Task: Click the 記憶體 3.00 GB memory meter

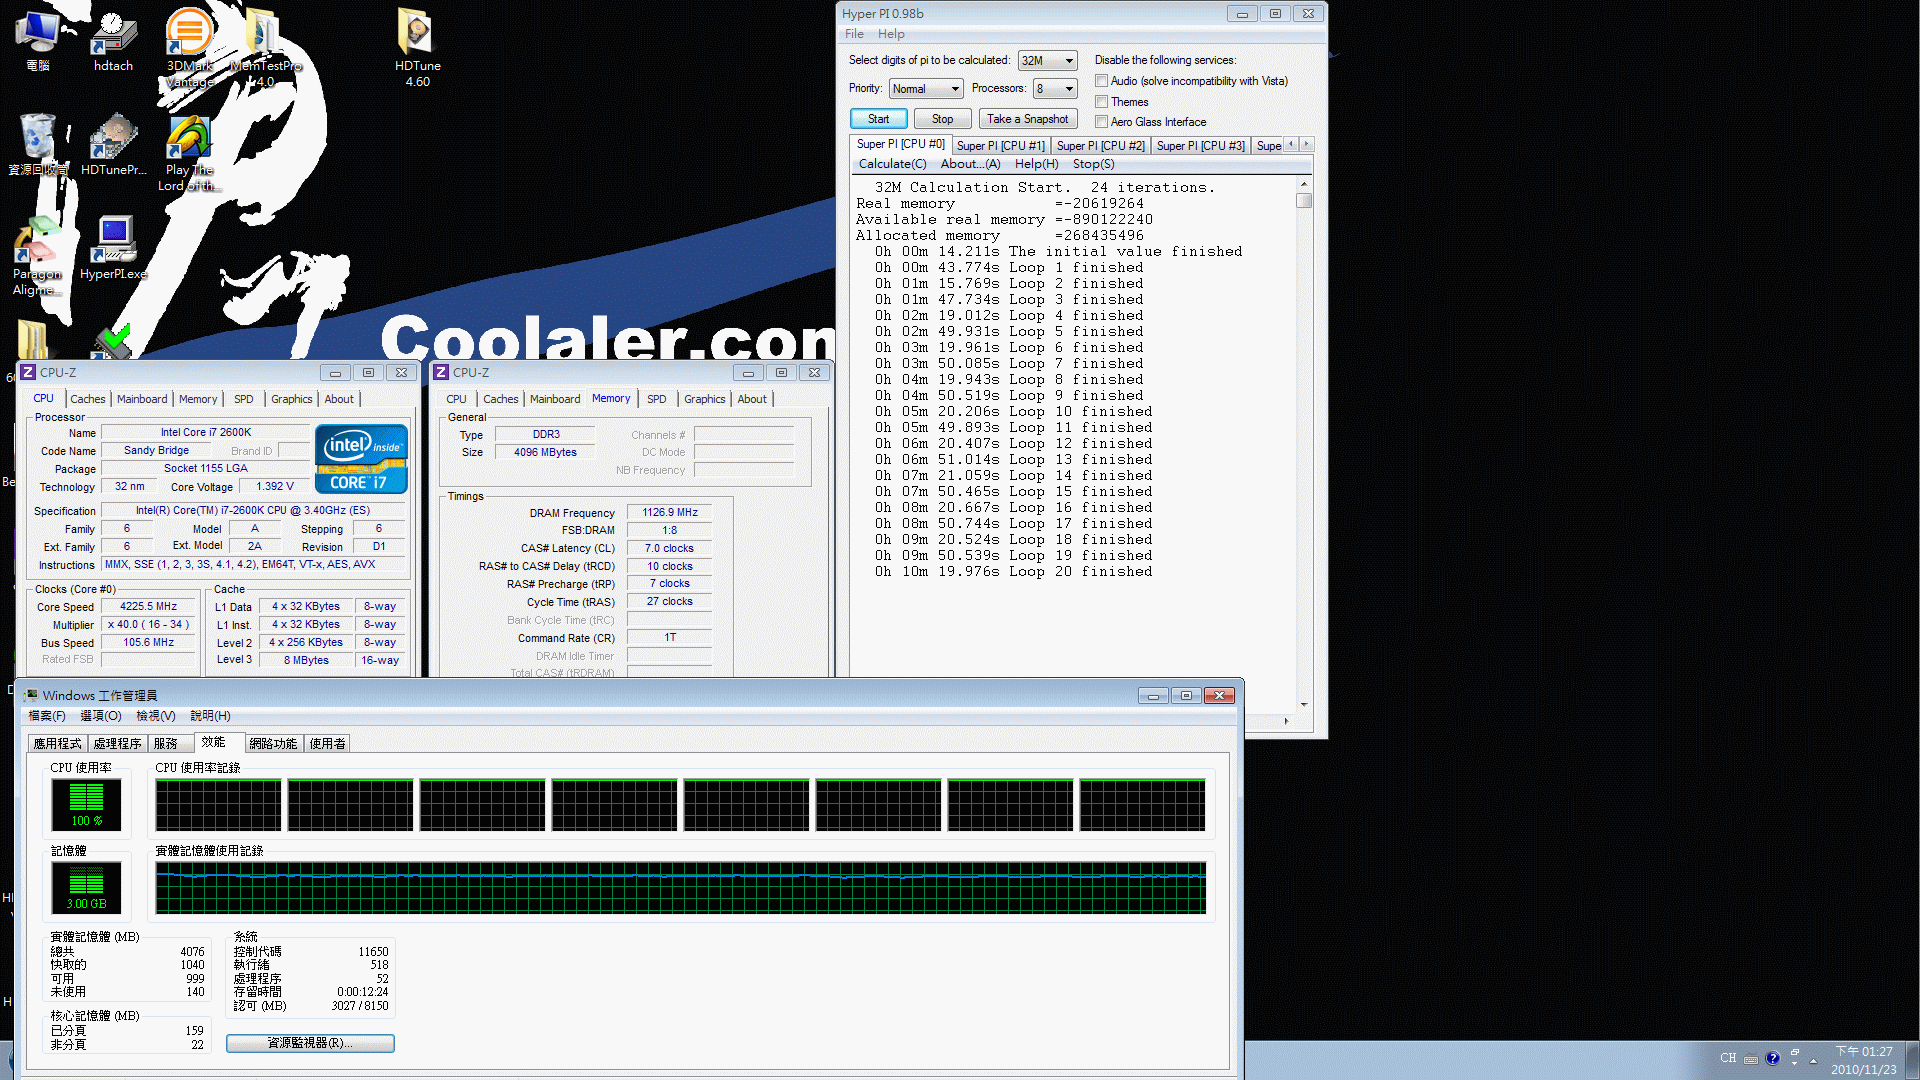Action: click(x=86, y=888)
